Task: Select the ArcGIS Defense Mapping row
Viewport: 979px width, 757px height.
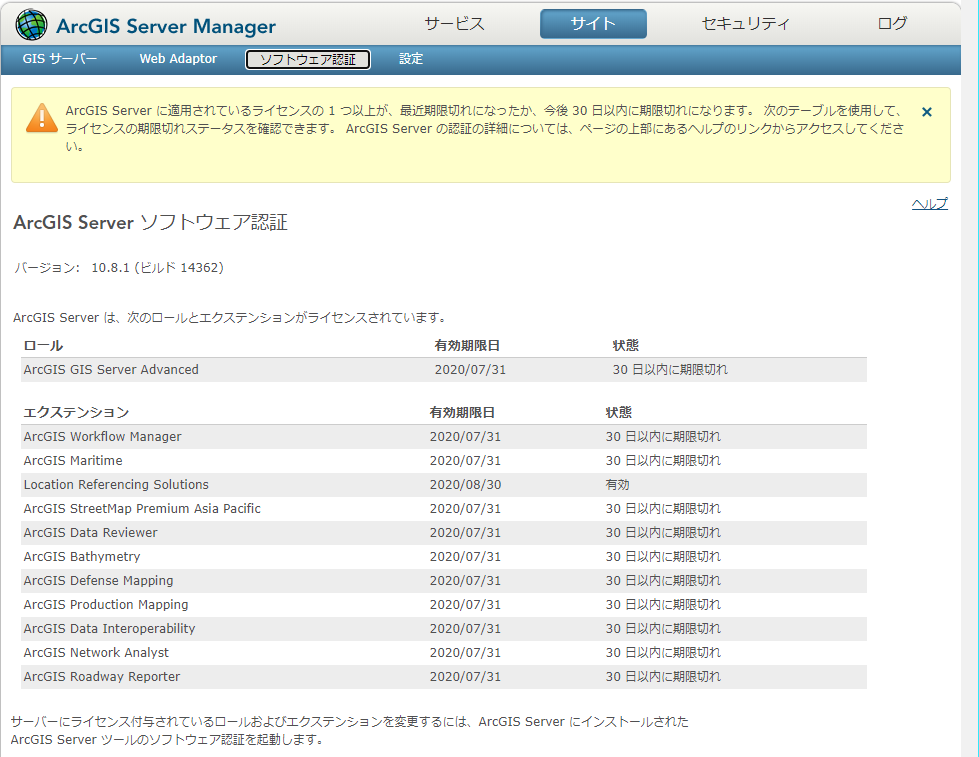Action: 444,581
